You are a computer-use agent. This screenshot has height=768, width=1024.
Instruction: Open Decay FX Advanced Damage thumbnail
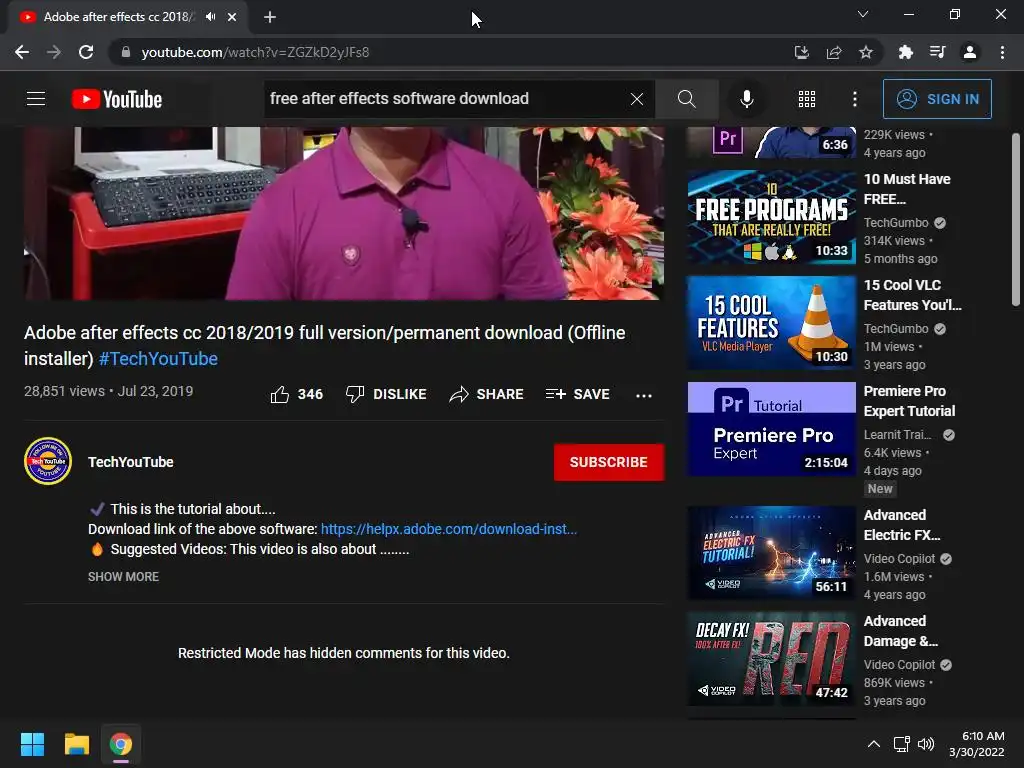(x=771, y=658)
